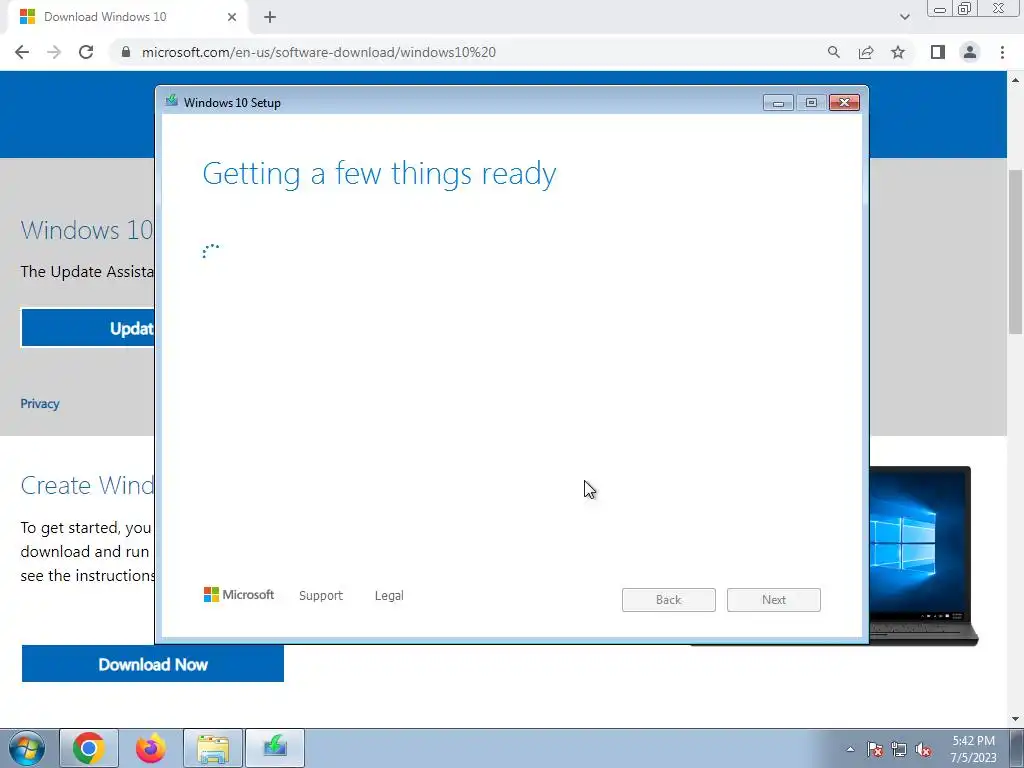This screenshot has height=768, width=1024.
Task: Open a new Chrome tab with plus
Action: pos(270,17)
